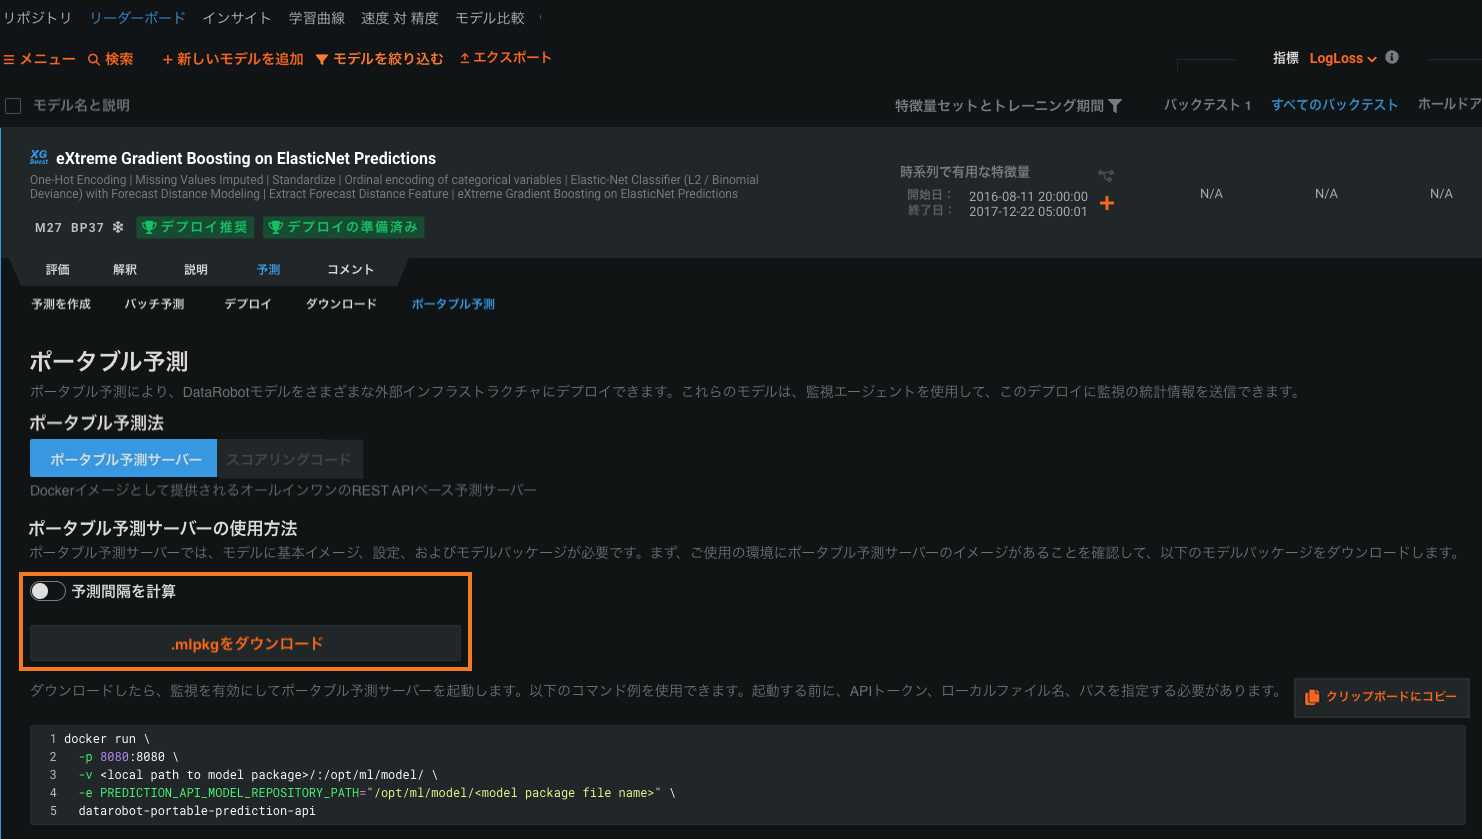The width and height of the screenshot is (1482, 839).
Task: Click the blueprint graph icon beside feature list
Action: coord(1105,176)
